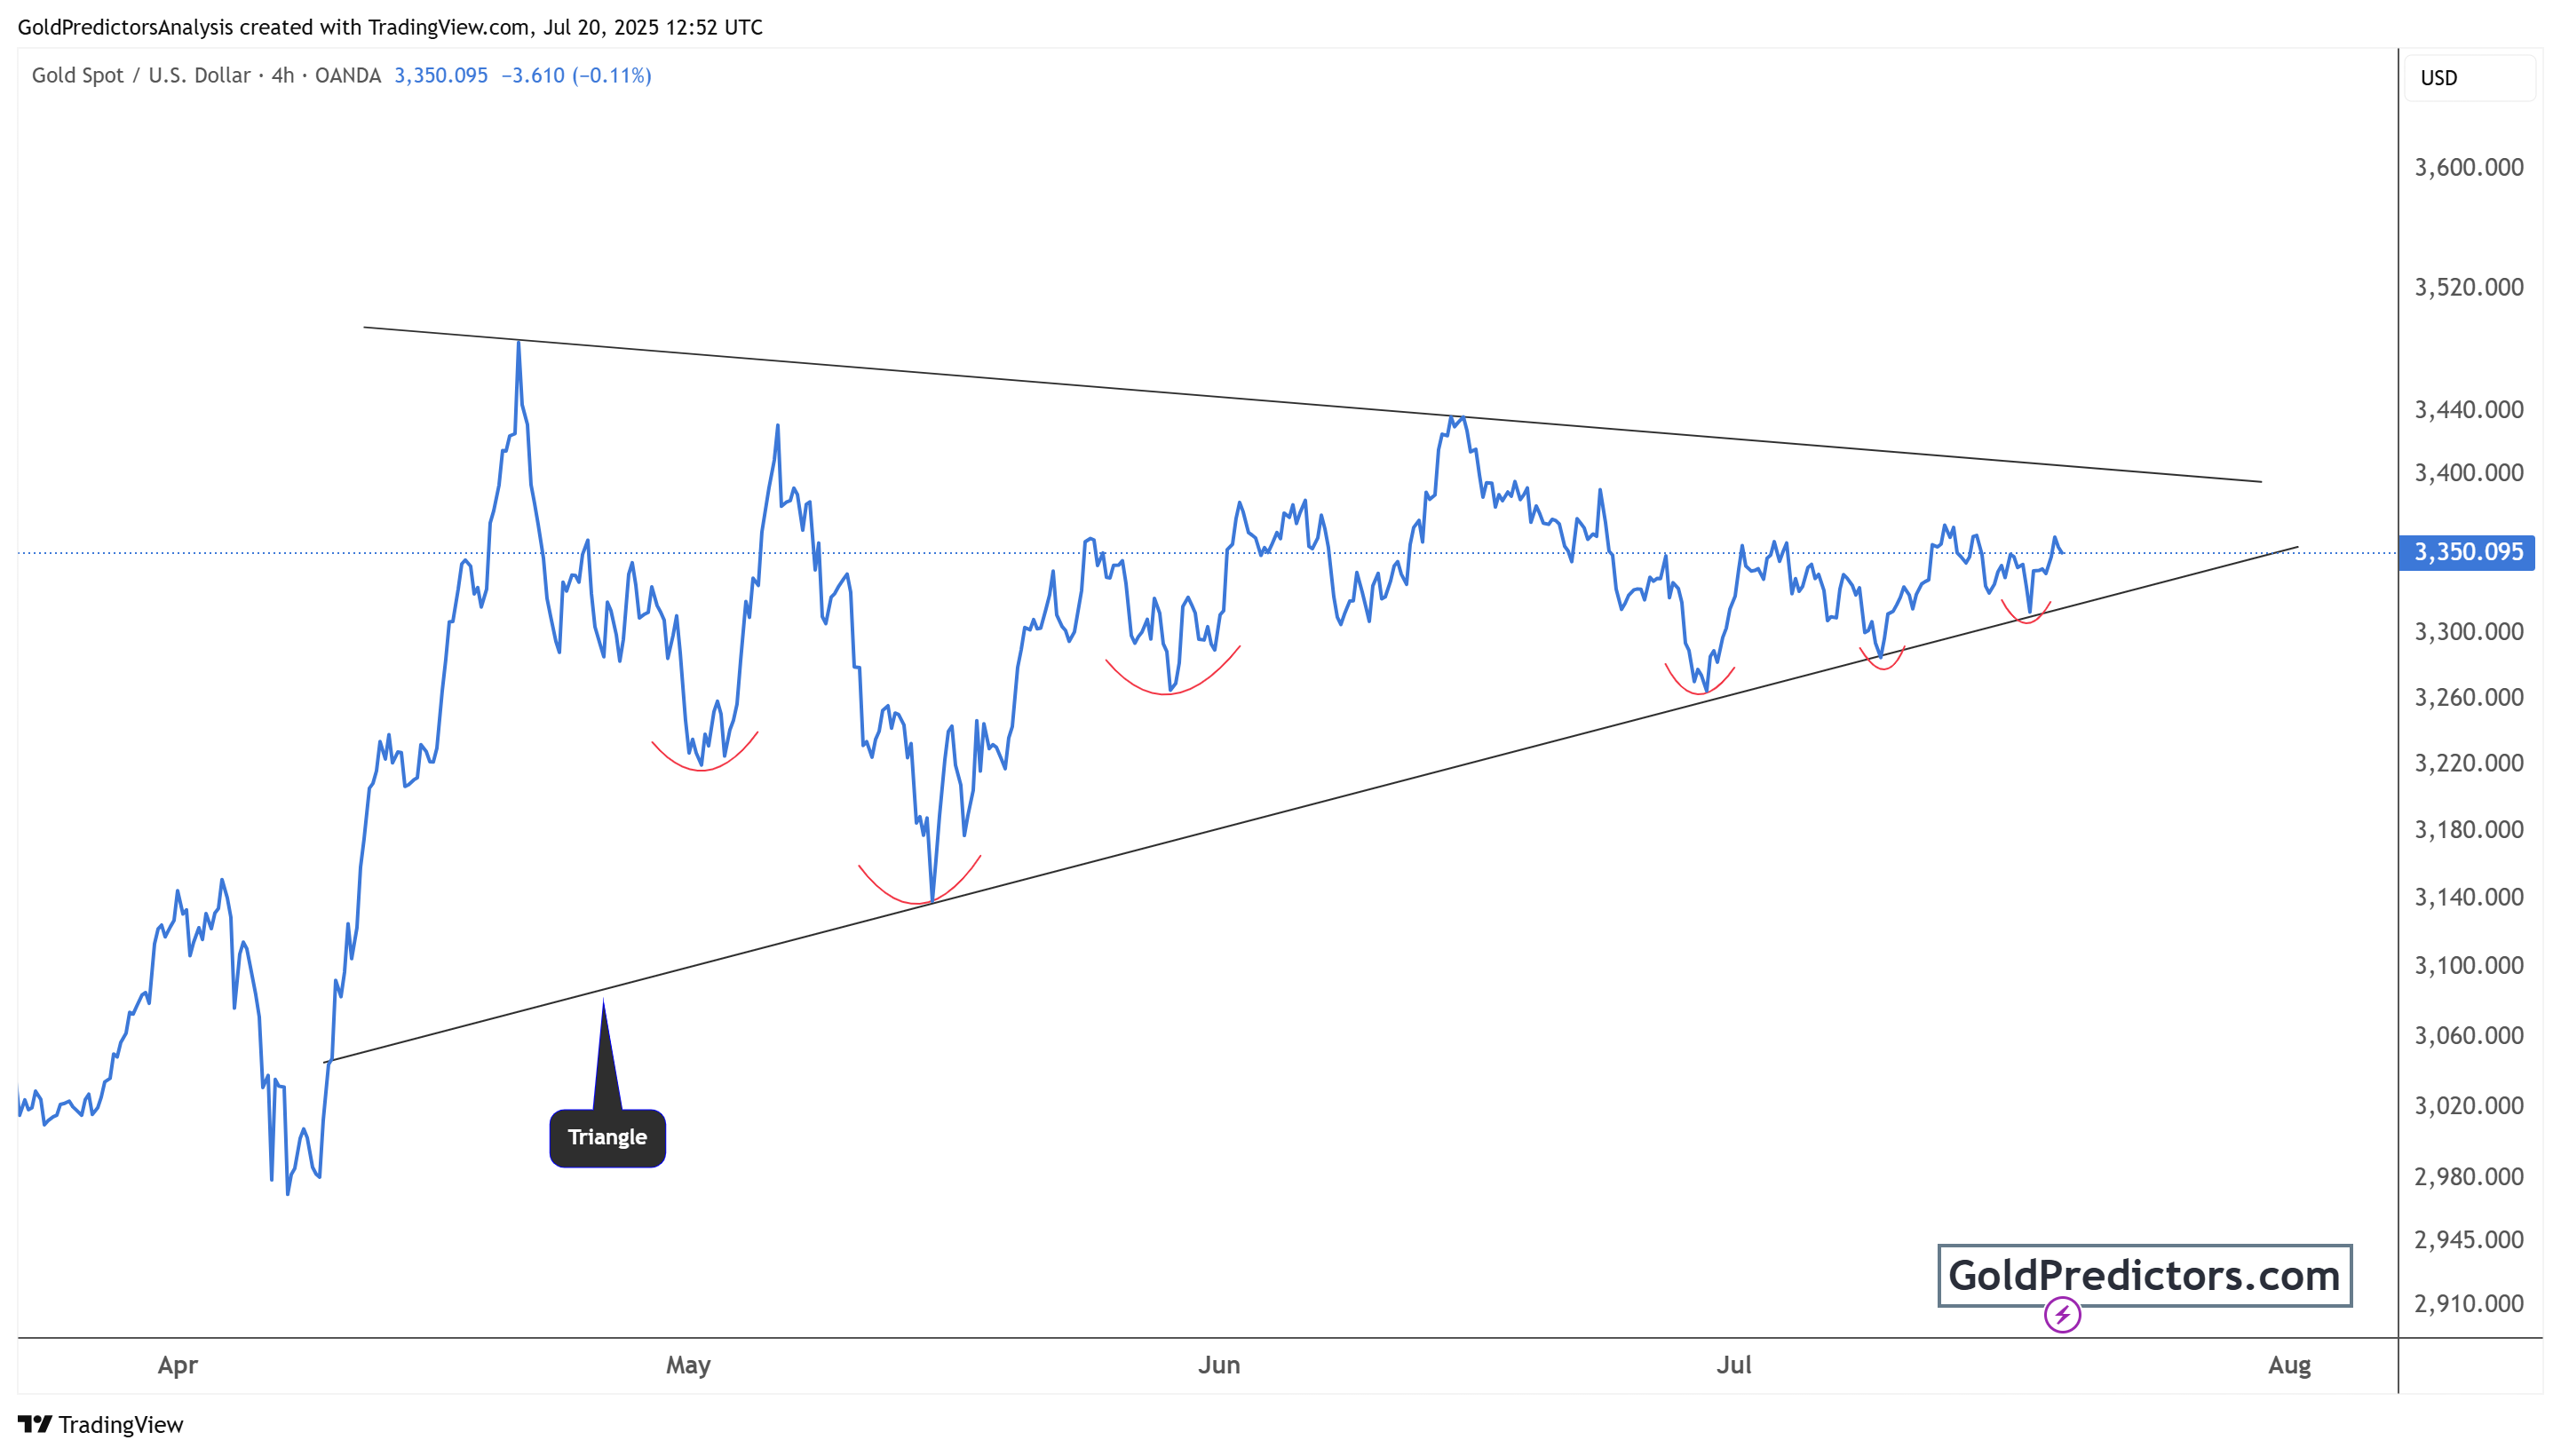This screenshot has width=2561, height=1456.
Task: Click the 4h timeframe label
Action: pyautogui.click(x=283, y=76)
